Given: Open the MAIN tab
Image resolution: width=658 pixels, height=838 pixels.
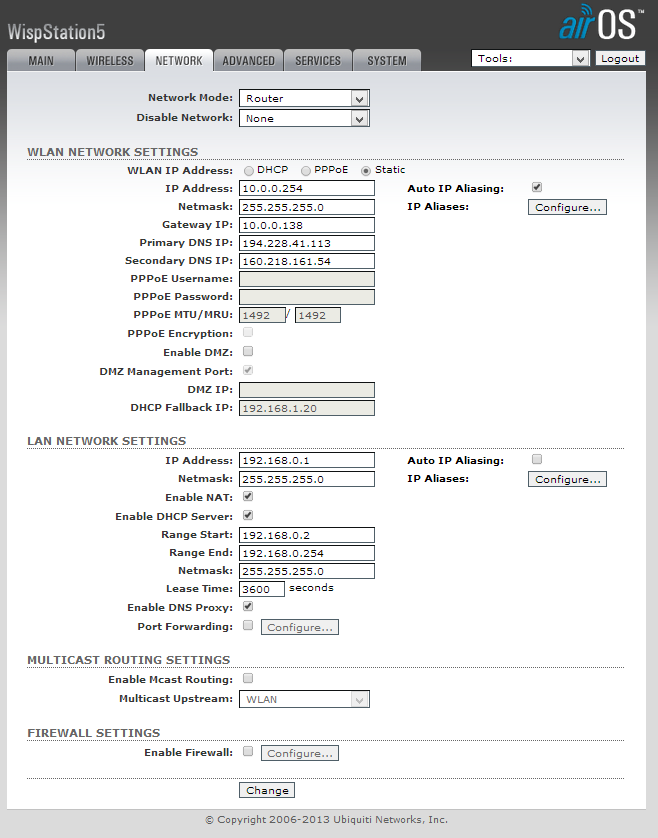Looking at the screenshot, I should (41, 60).
